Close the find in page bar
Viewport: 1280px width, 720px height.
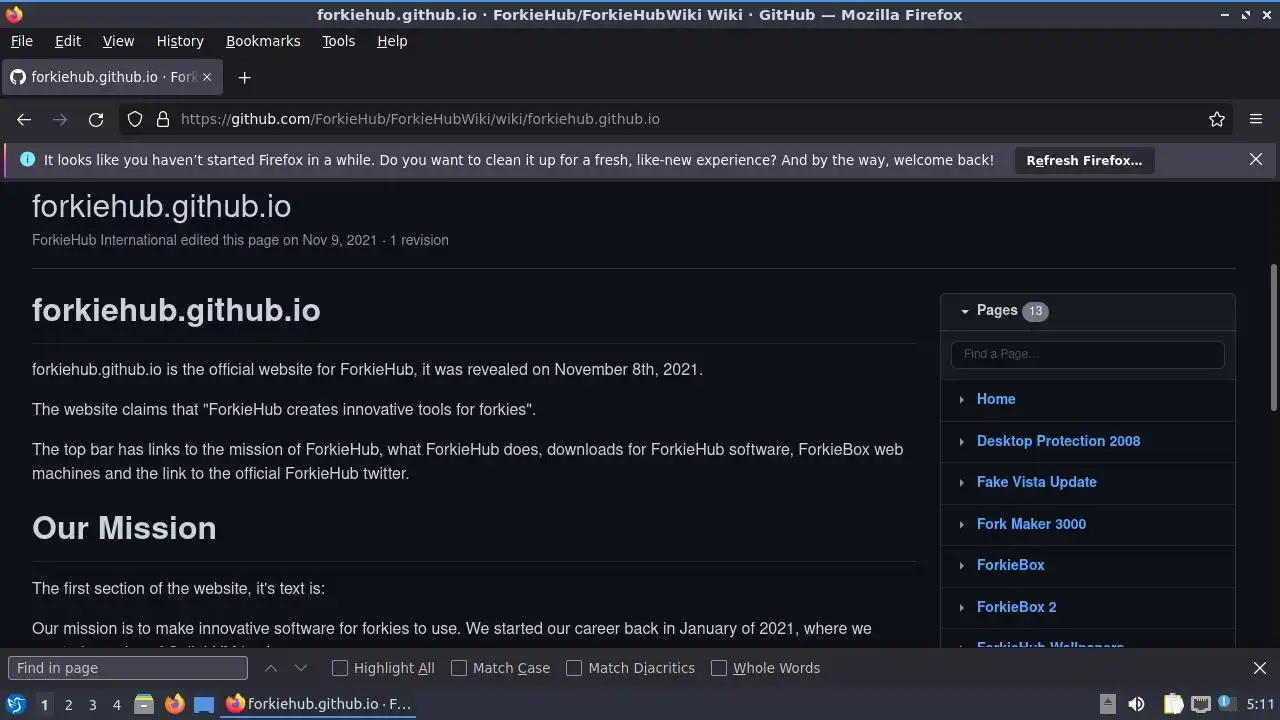coord(1260,668)
